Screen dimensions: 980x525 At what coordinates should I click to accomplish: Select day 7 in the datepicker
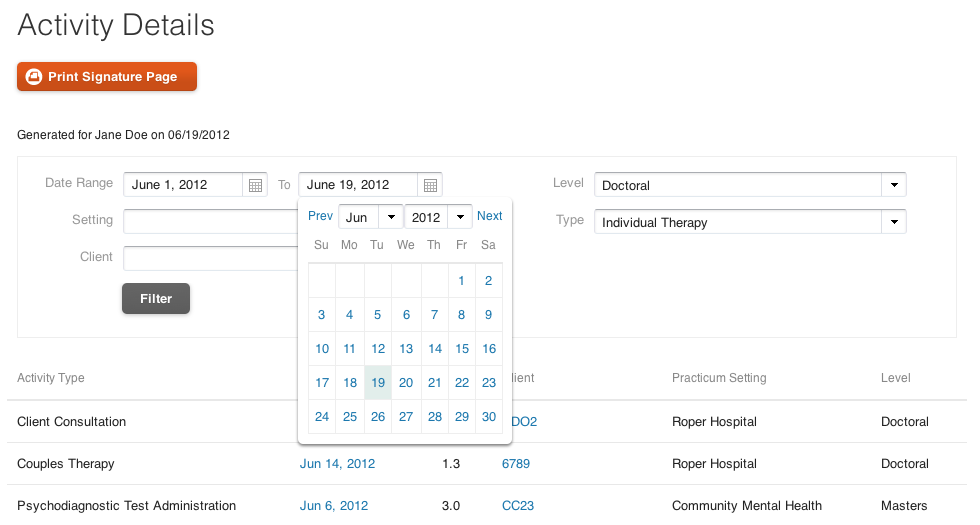click(x=434, y=314)
